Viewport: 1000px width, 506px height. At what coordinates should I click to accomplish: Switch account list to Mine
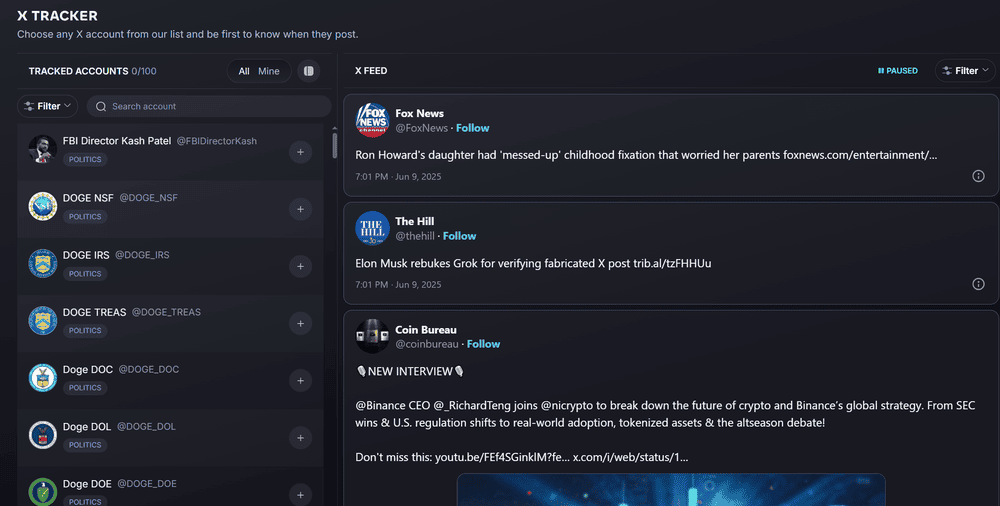(x=268, y=71)
